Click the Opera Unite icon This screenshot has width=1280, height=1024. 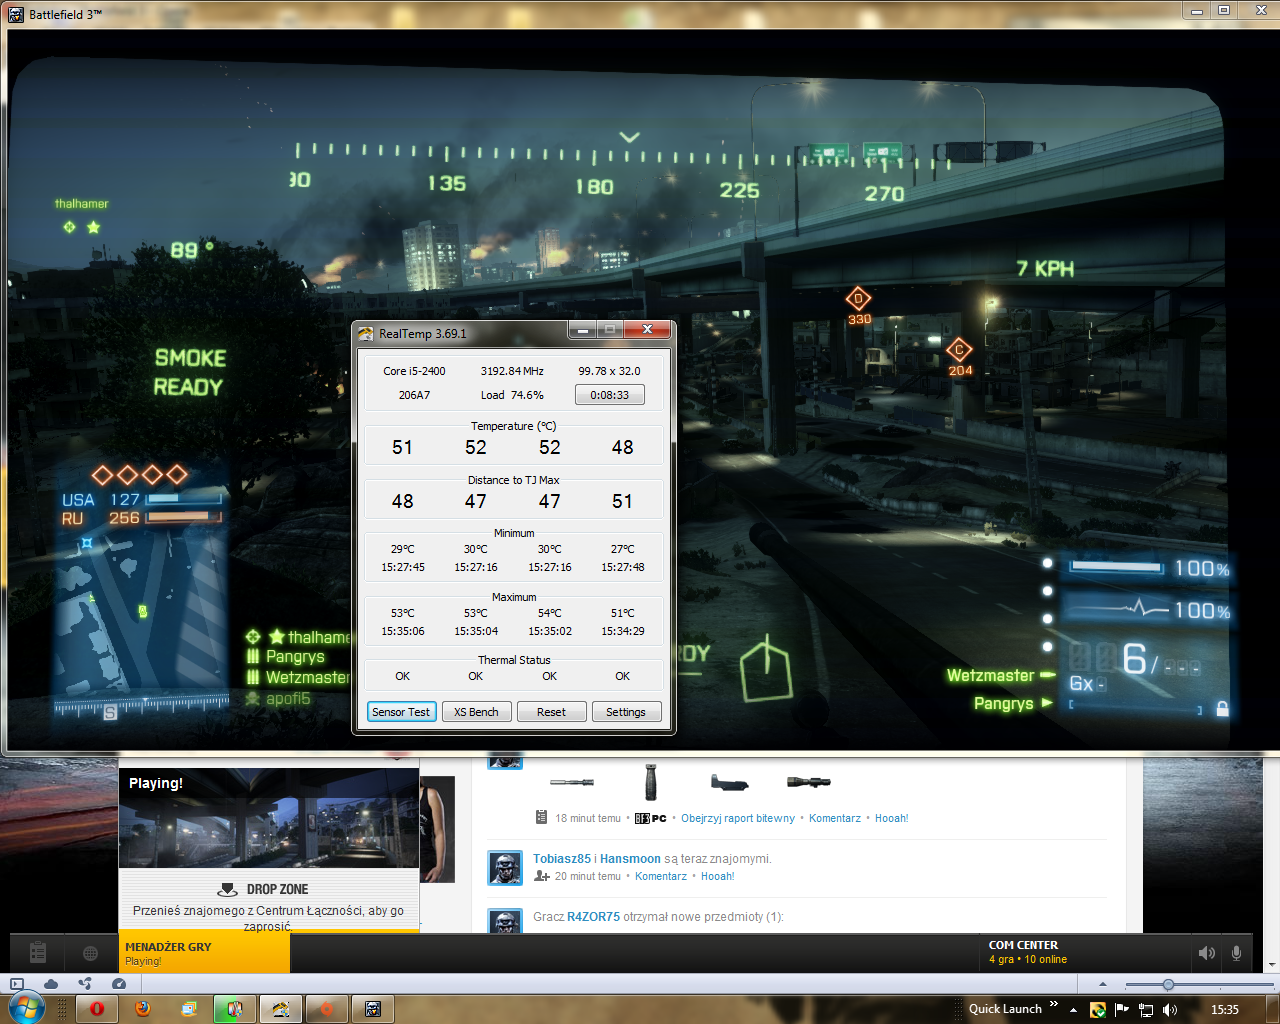pyautogui.click(x=85, y=984)
